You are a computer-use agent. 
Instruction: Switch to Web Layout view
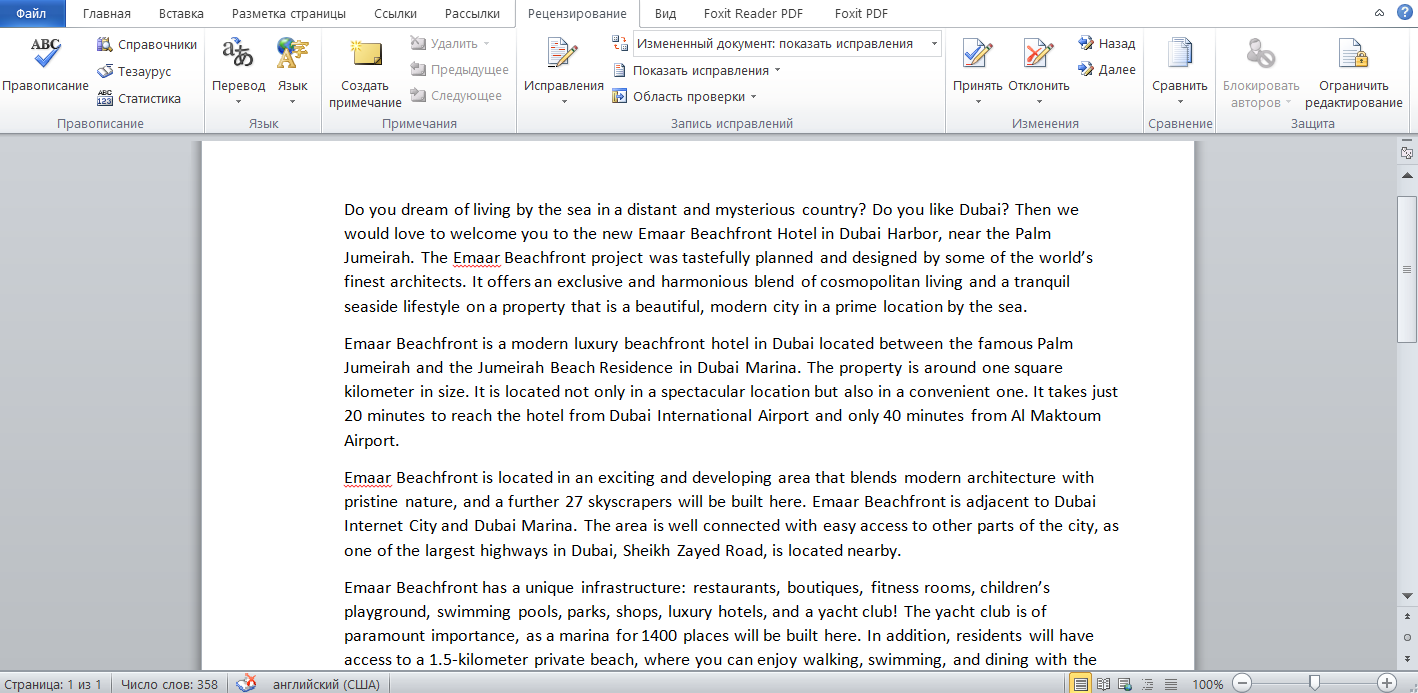tap(1124, 684)
